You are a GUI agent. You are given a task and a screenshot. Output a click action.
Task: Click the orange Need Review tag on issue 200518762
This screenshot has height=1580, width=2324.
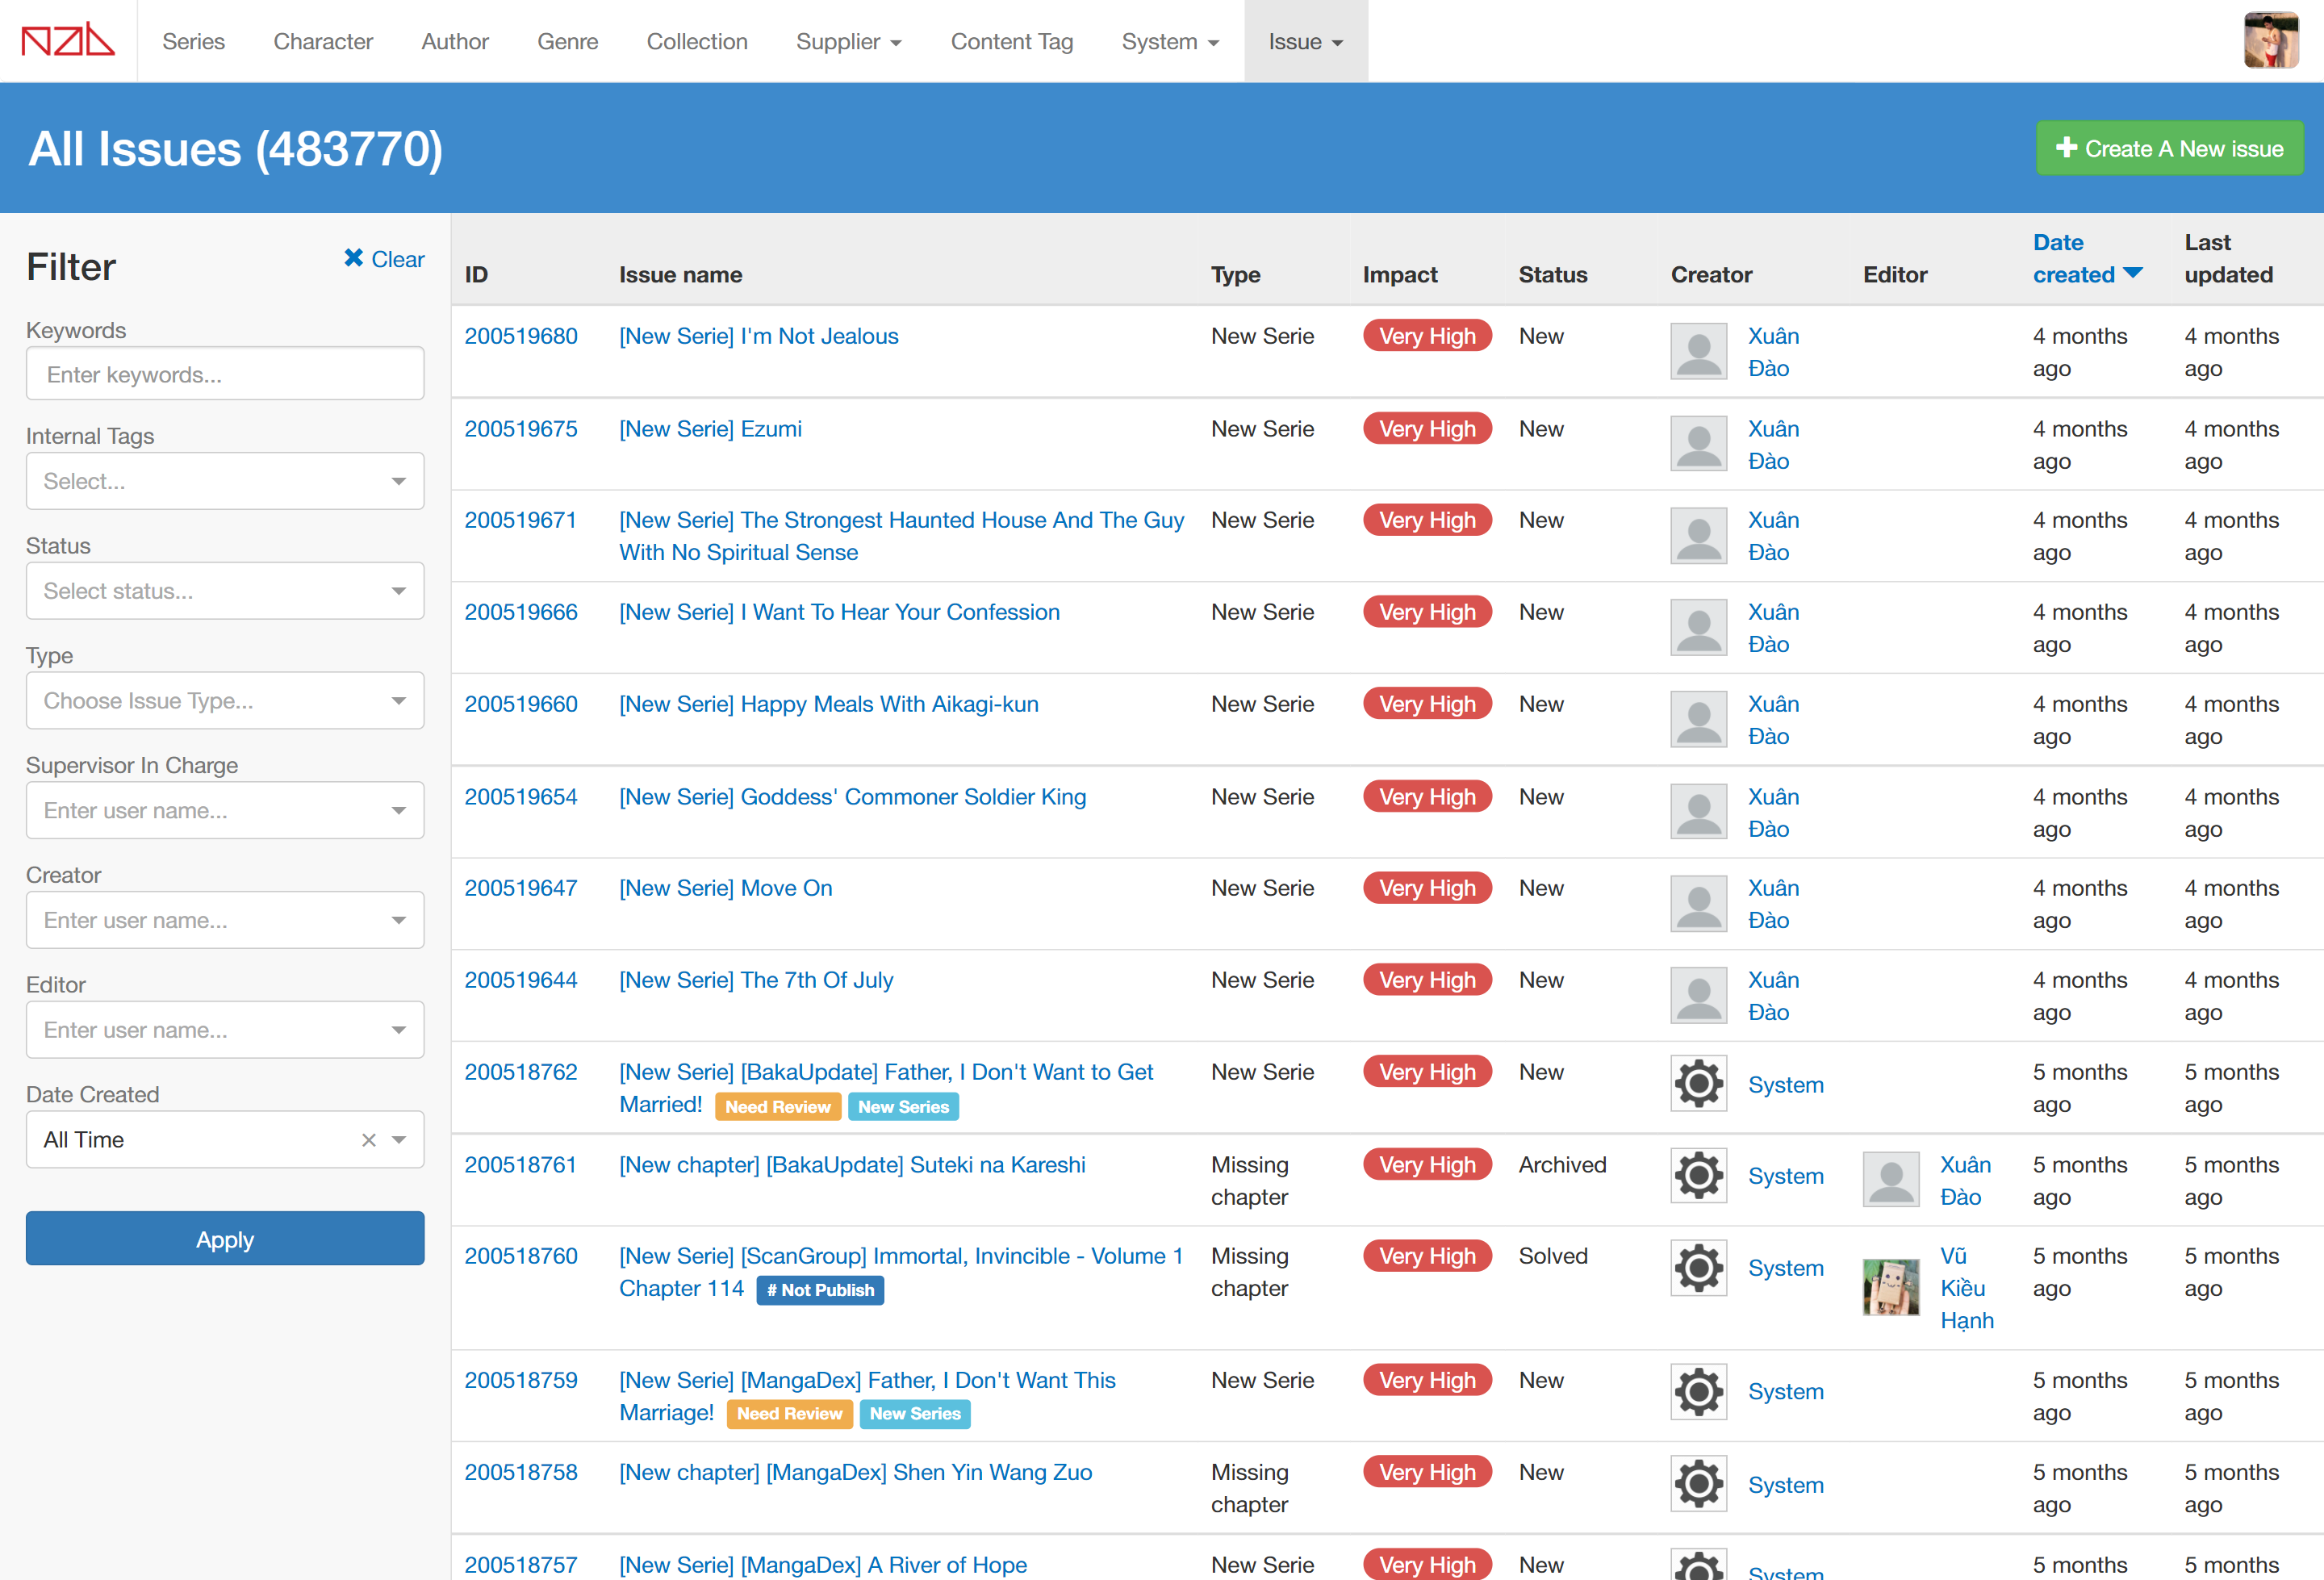(x=777, y=1107)
